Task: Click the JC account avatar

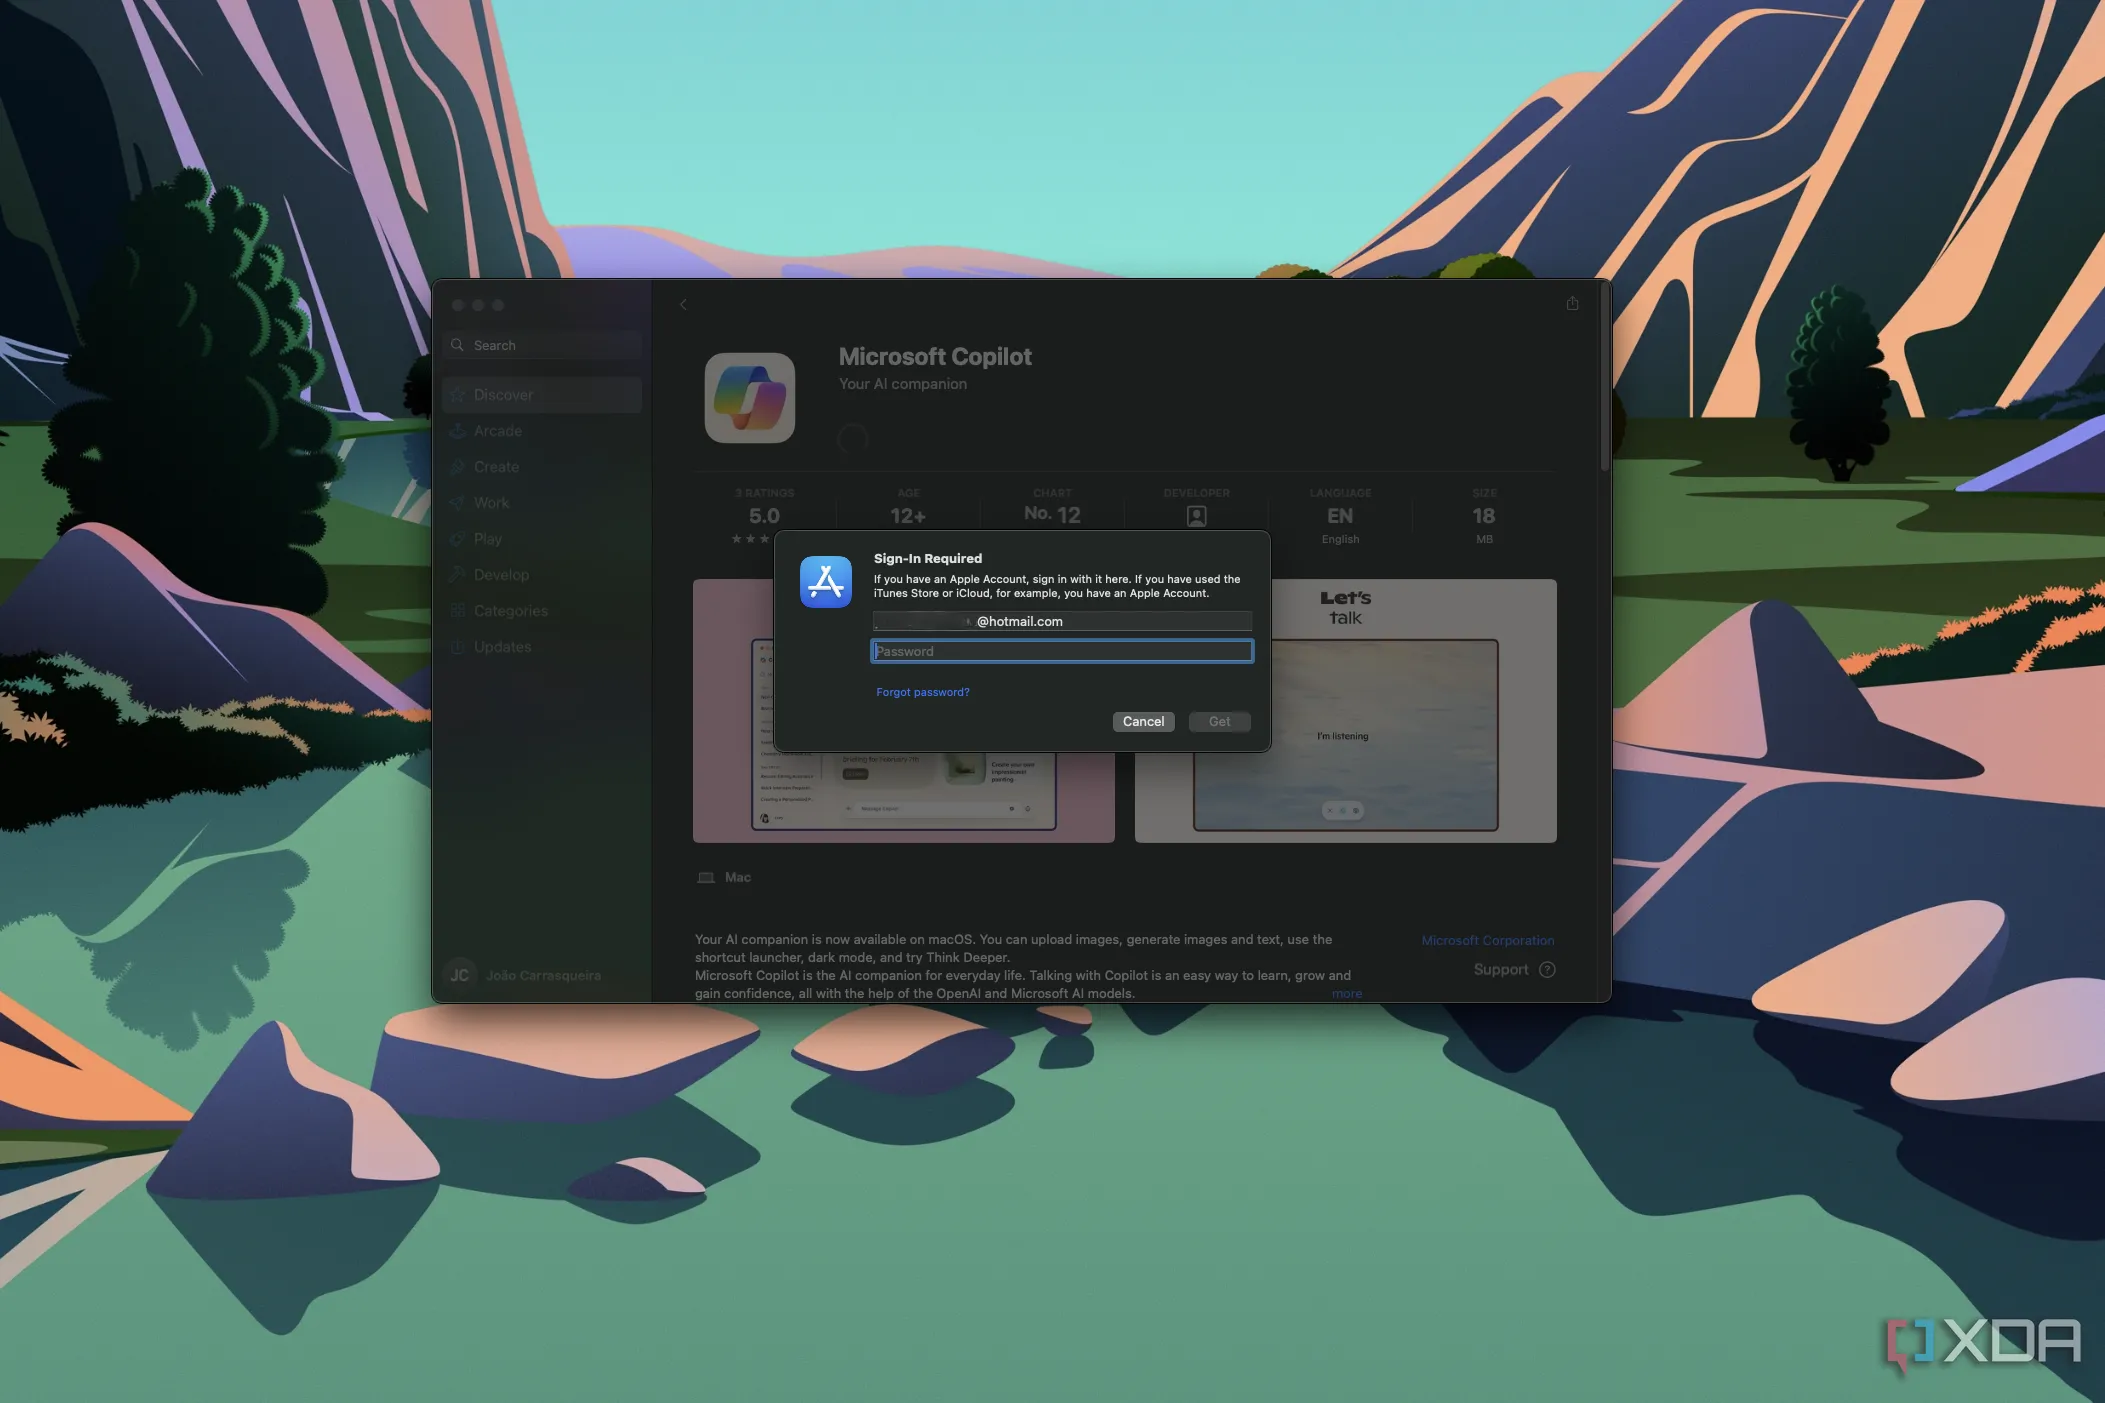Action: [460, 975]
